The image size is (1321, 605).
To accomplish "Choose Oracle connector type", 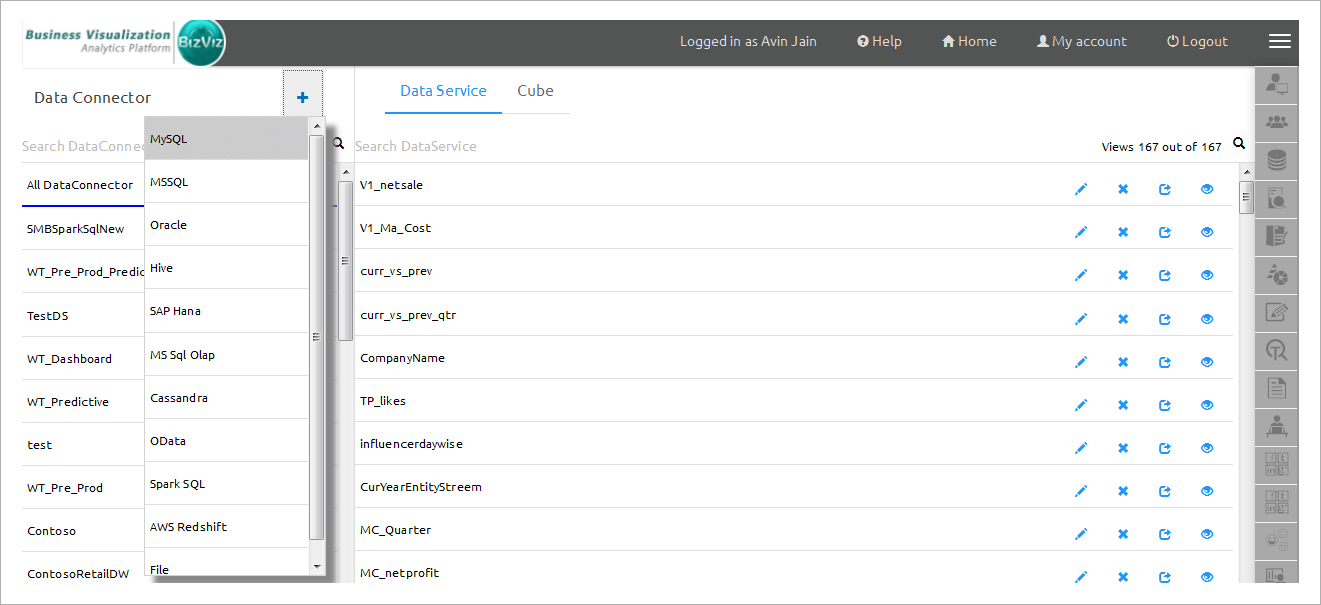I will click(x=227, y=225).
